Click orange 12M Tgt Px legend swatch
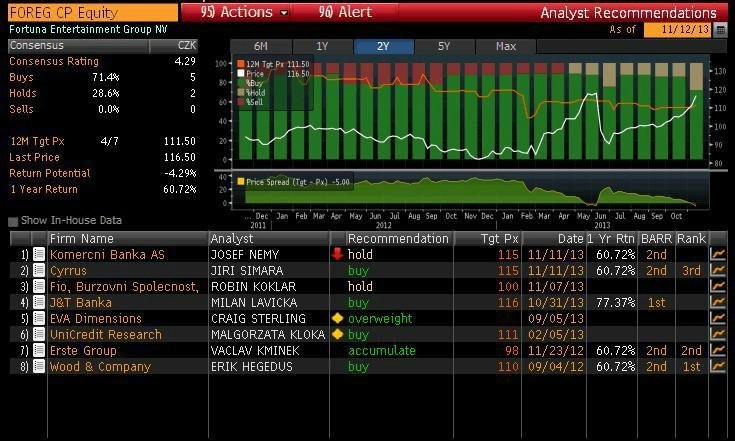 pyautogui.click(x=240, y=64)
